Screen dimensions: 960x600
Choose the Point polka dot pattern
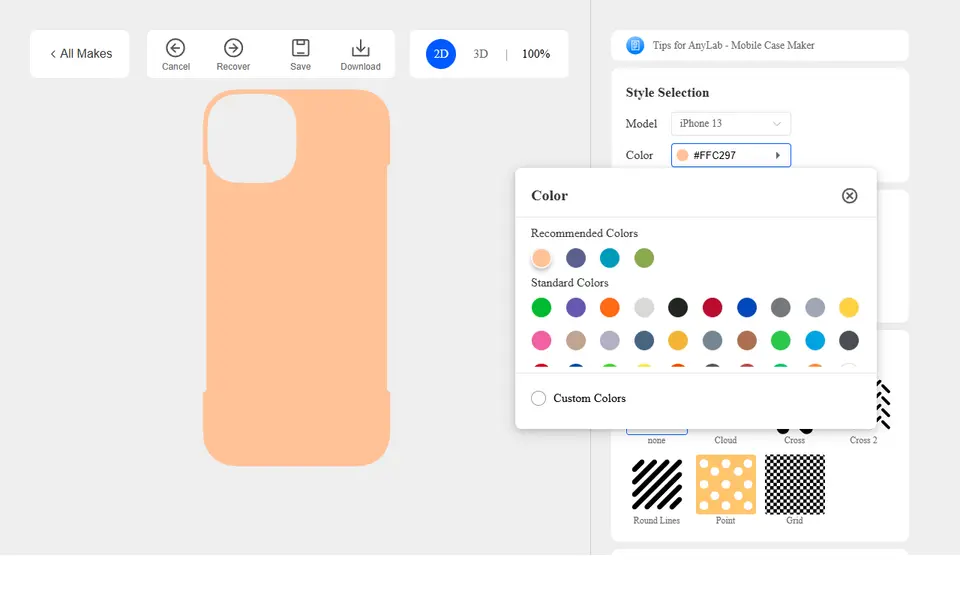[x=726, y=484]
